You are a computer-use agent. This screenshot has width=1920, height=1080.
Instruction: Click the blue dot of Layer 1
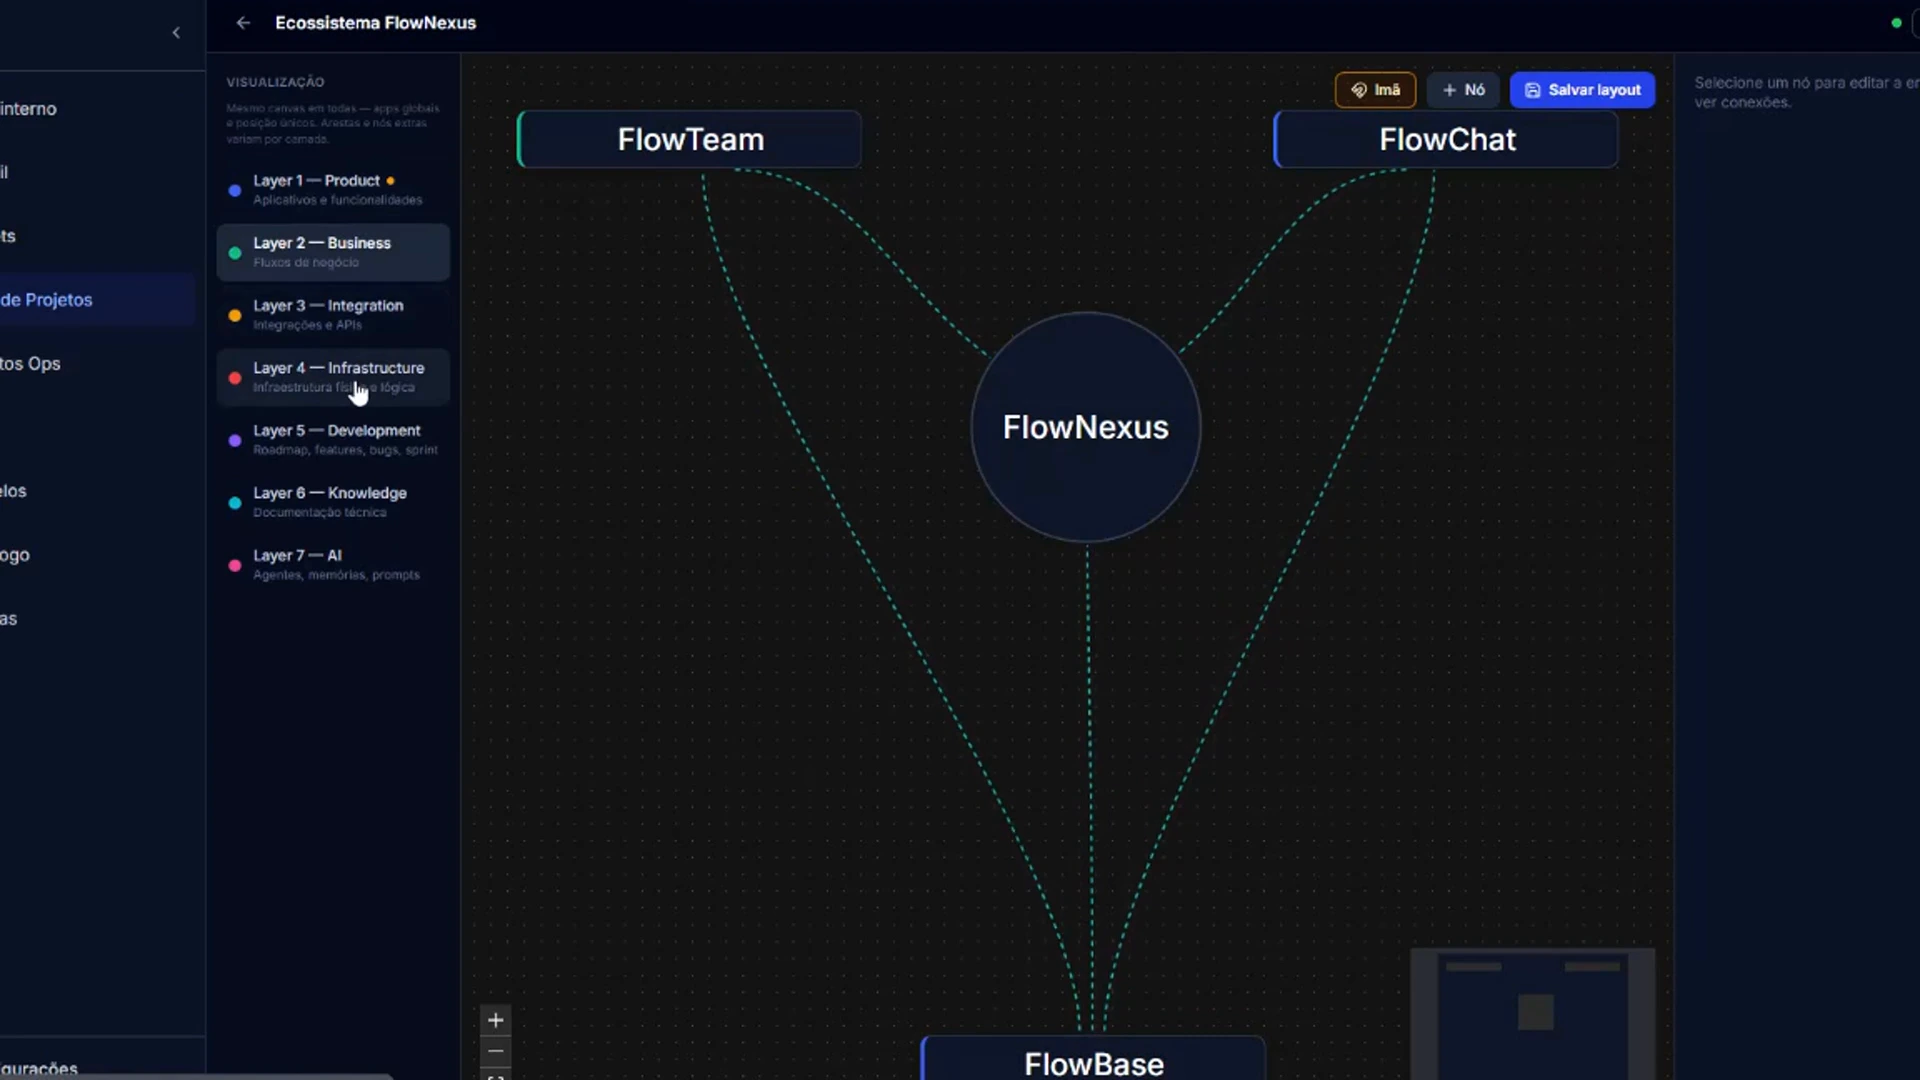pyautogui.click(x=234, y=190)
